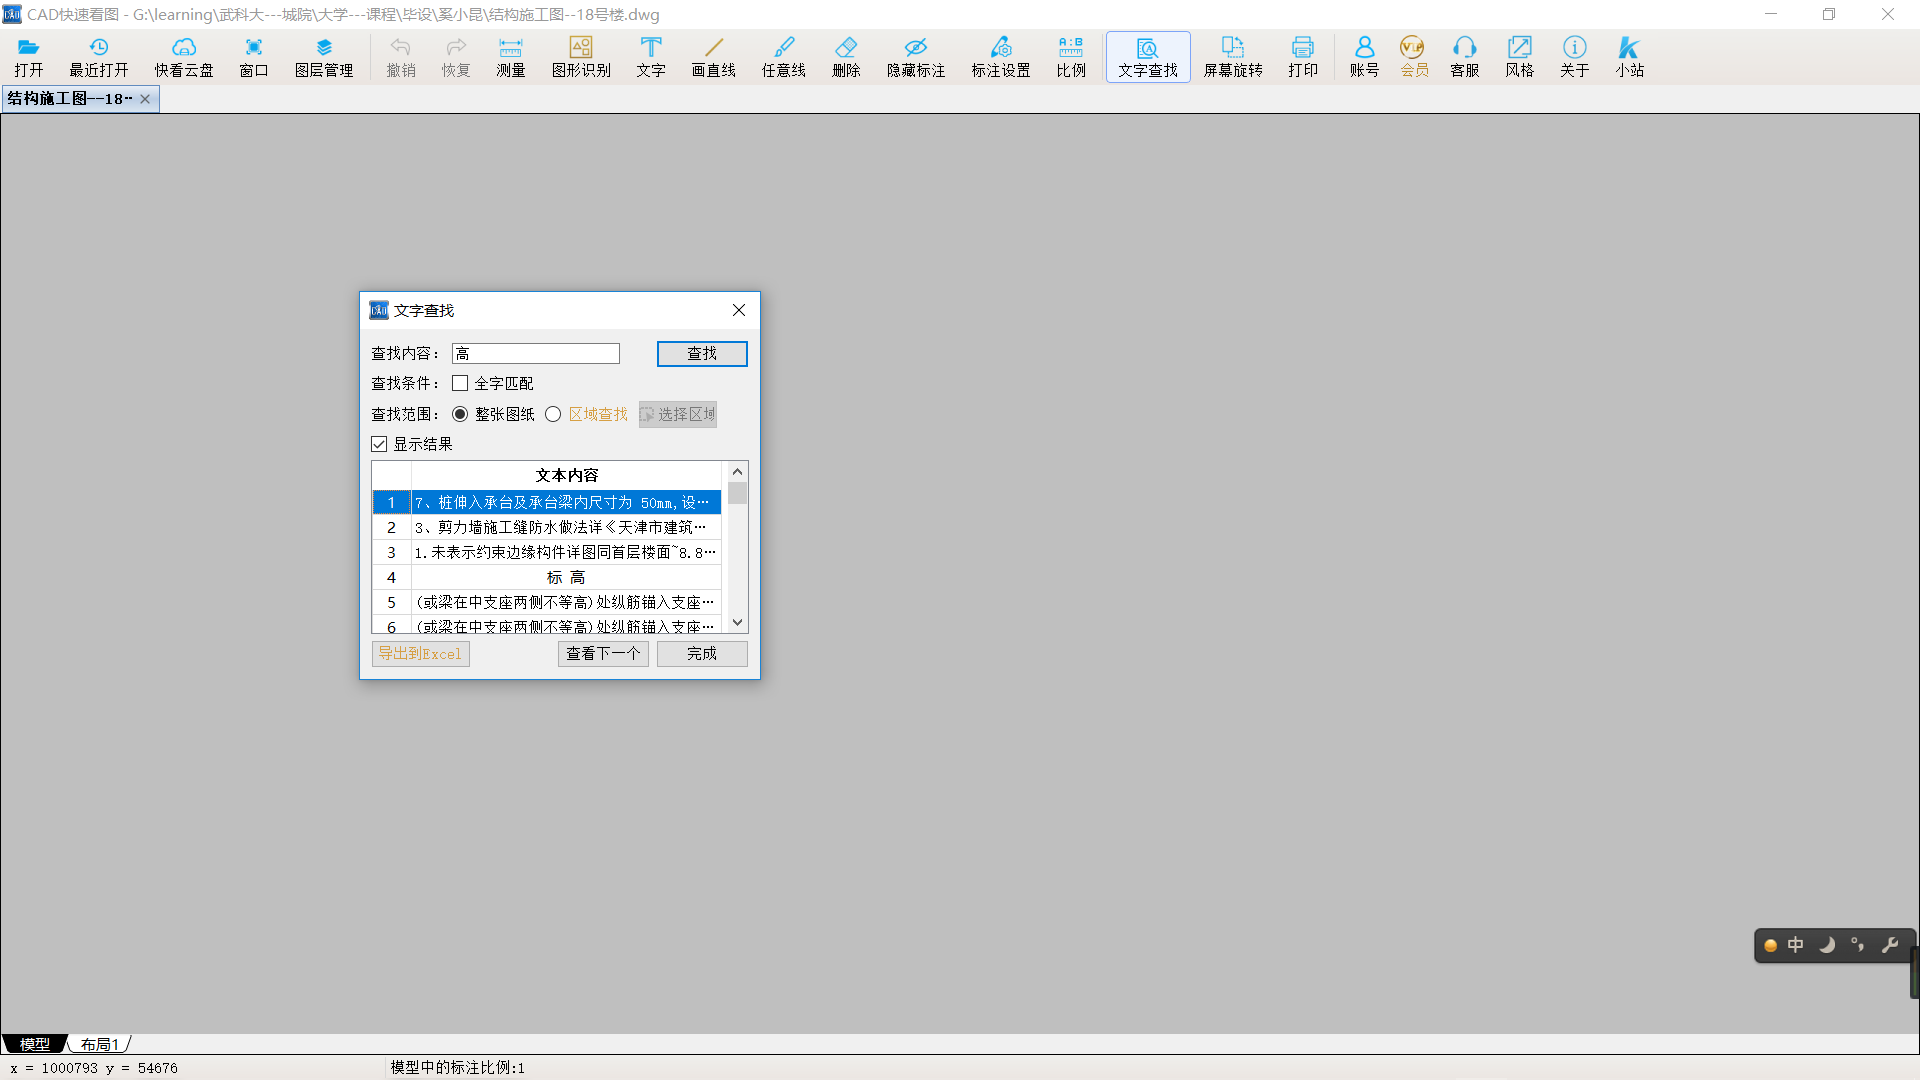The image size is (1920, 1080).
Task: Click the 打印 print icon
Action: [x=1303, y=57]
